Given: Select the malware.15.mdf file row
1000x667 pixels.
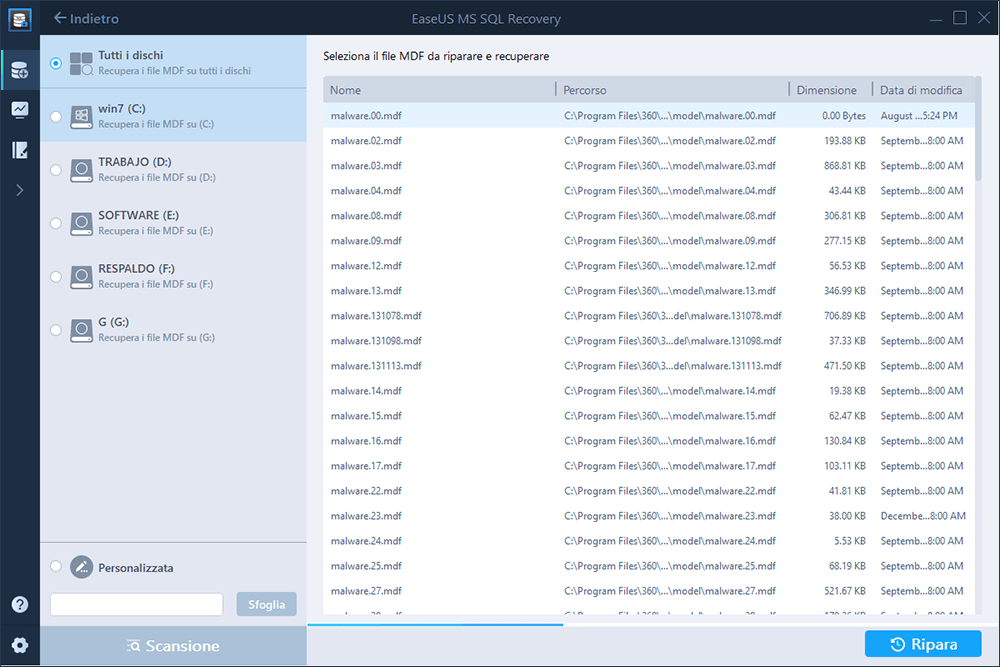Looking at the screenshot, I should click(649, 416).
